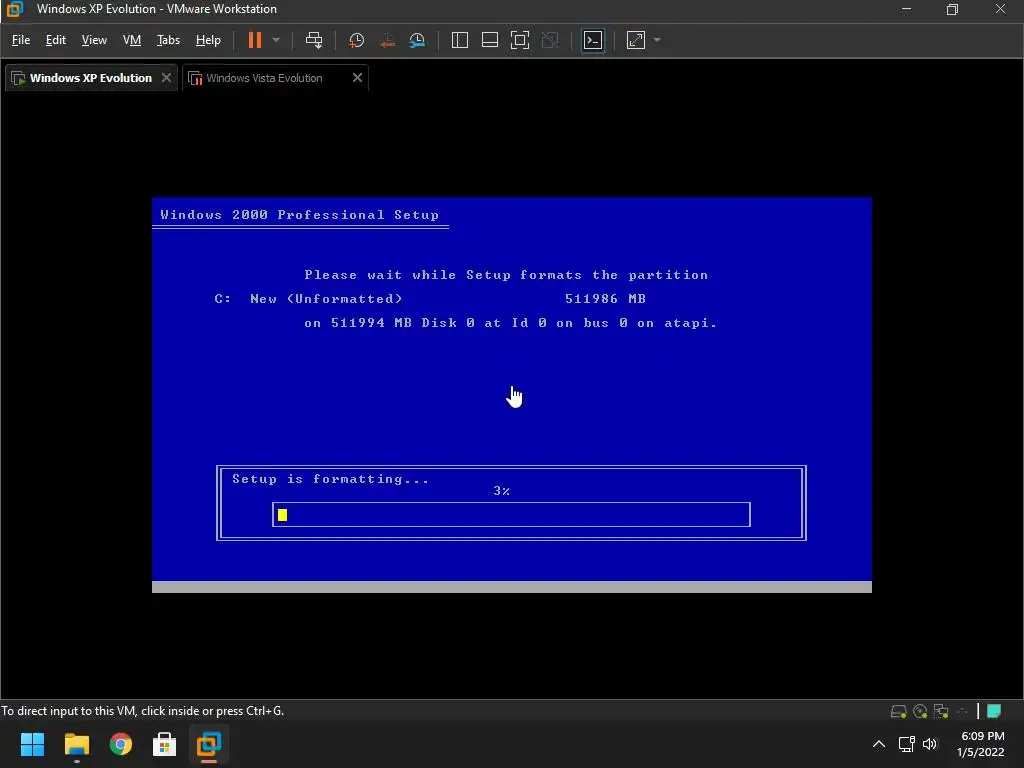This screenshot has width=1024, height=768.
Task: Click the formatting progress bar
Action: 511,515
